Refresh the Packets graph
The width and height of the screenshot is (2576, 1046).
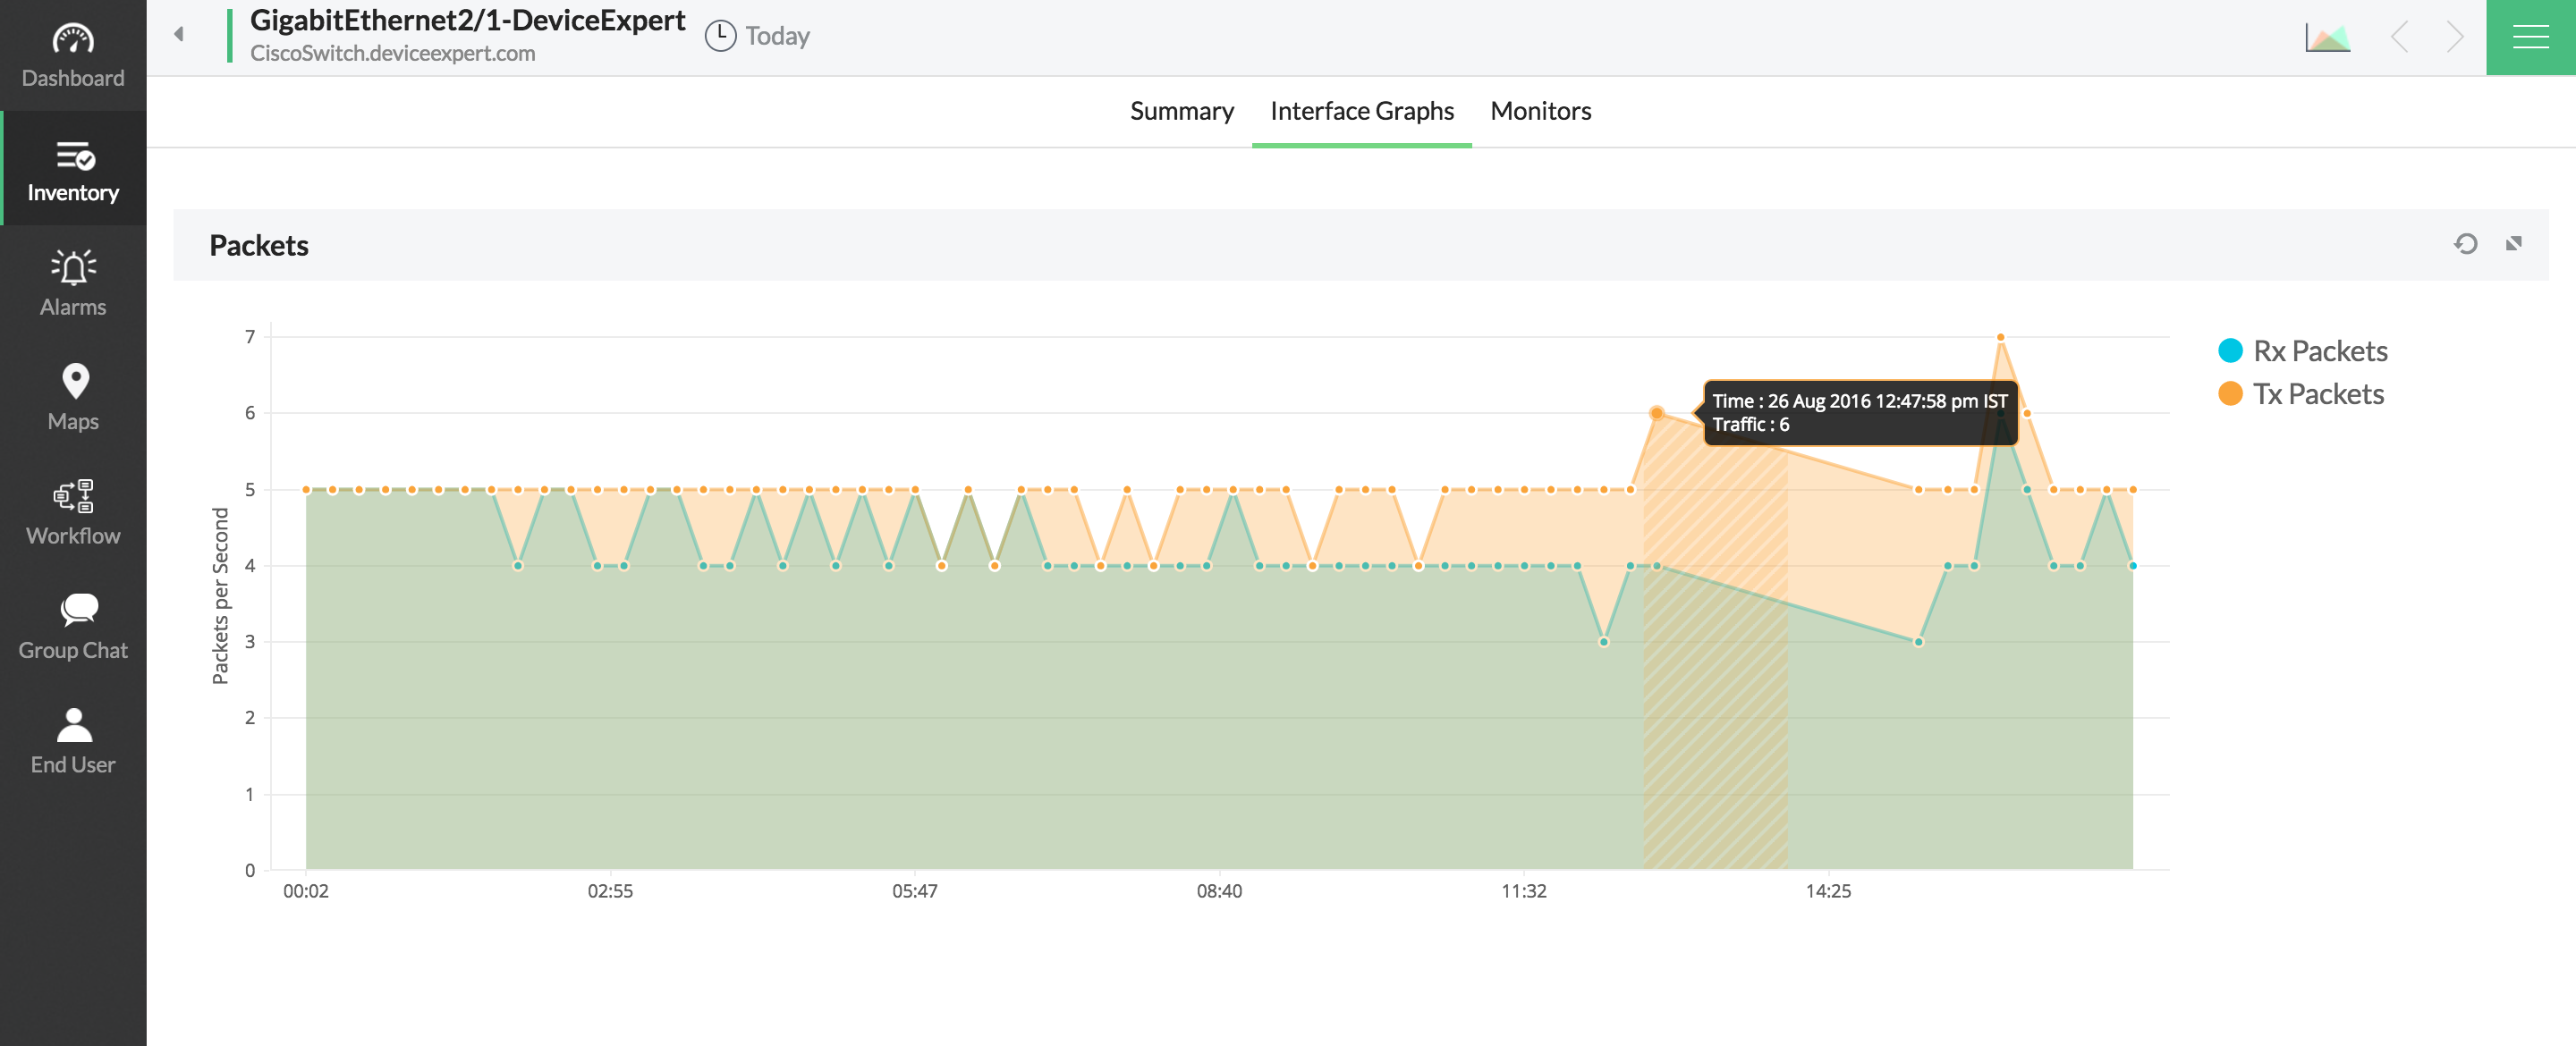2465,244
